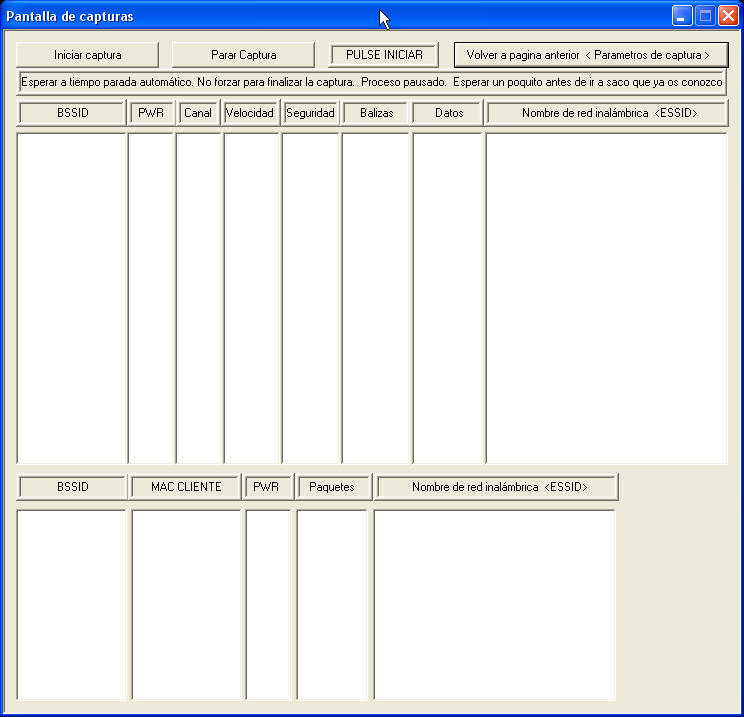
Task: Select the upper BSSID column header
Action: coord(72,113)
